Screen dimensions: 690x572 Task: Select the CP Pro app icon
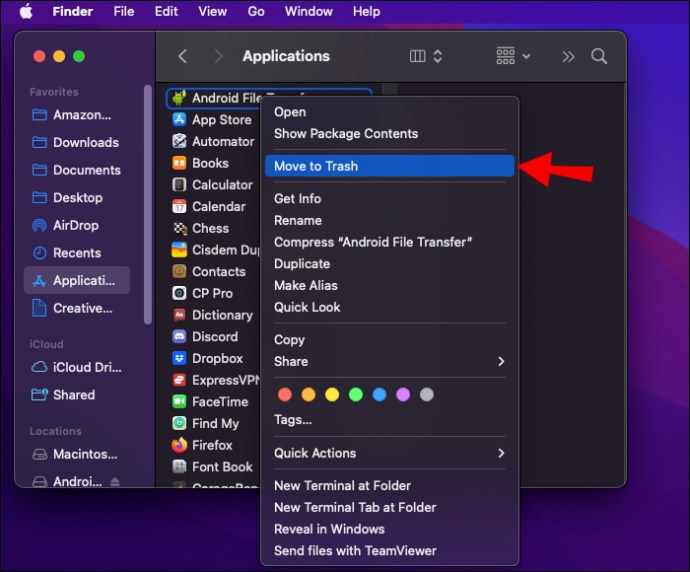click(x=179, y=293)
